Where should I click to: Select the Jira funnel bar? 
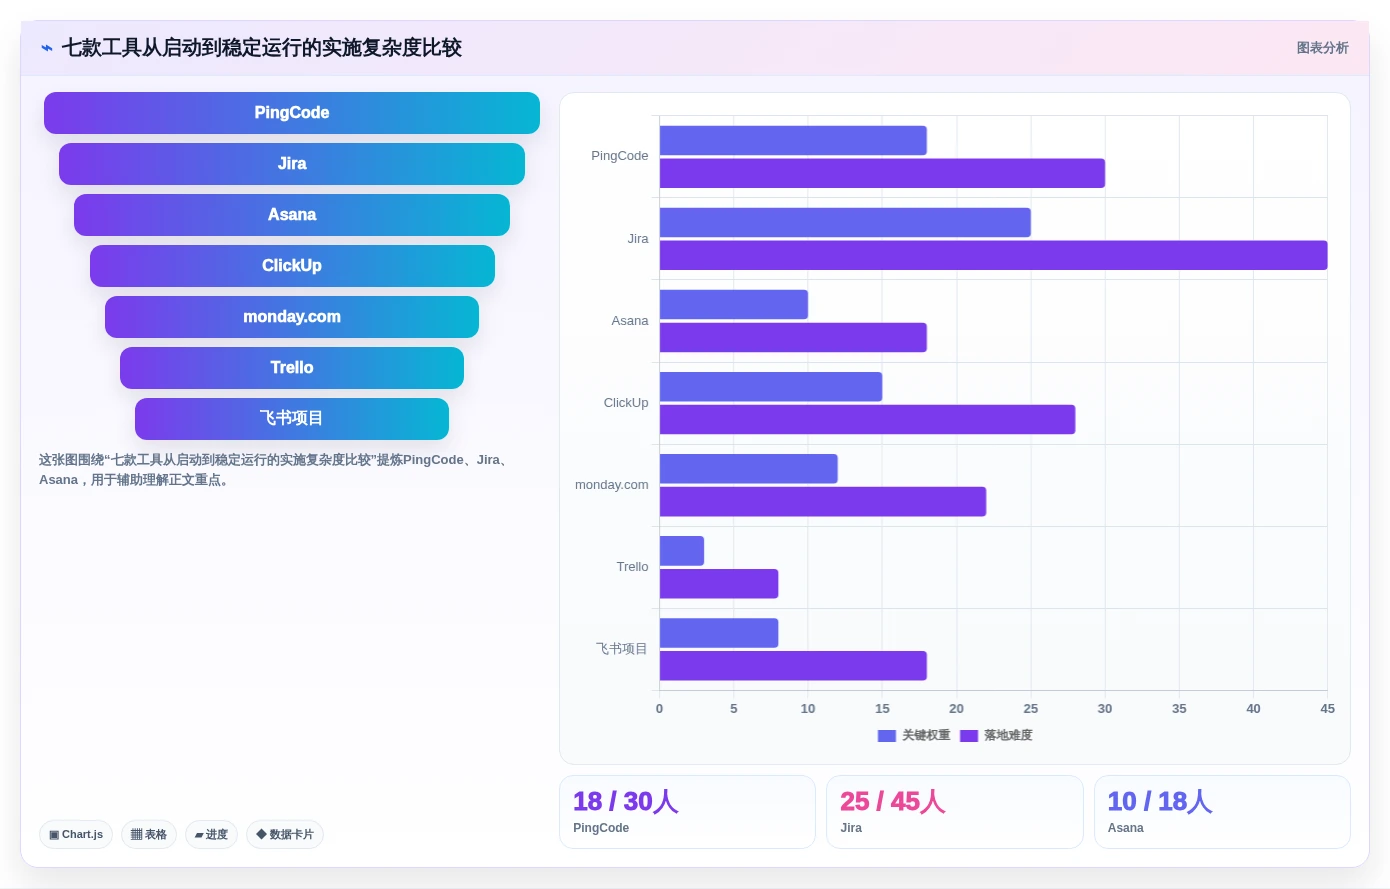coord(292,164)
